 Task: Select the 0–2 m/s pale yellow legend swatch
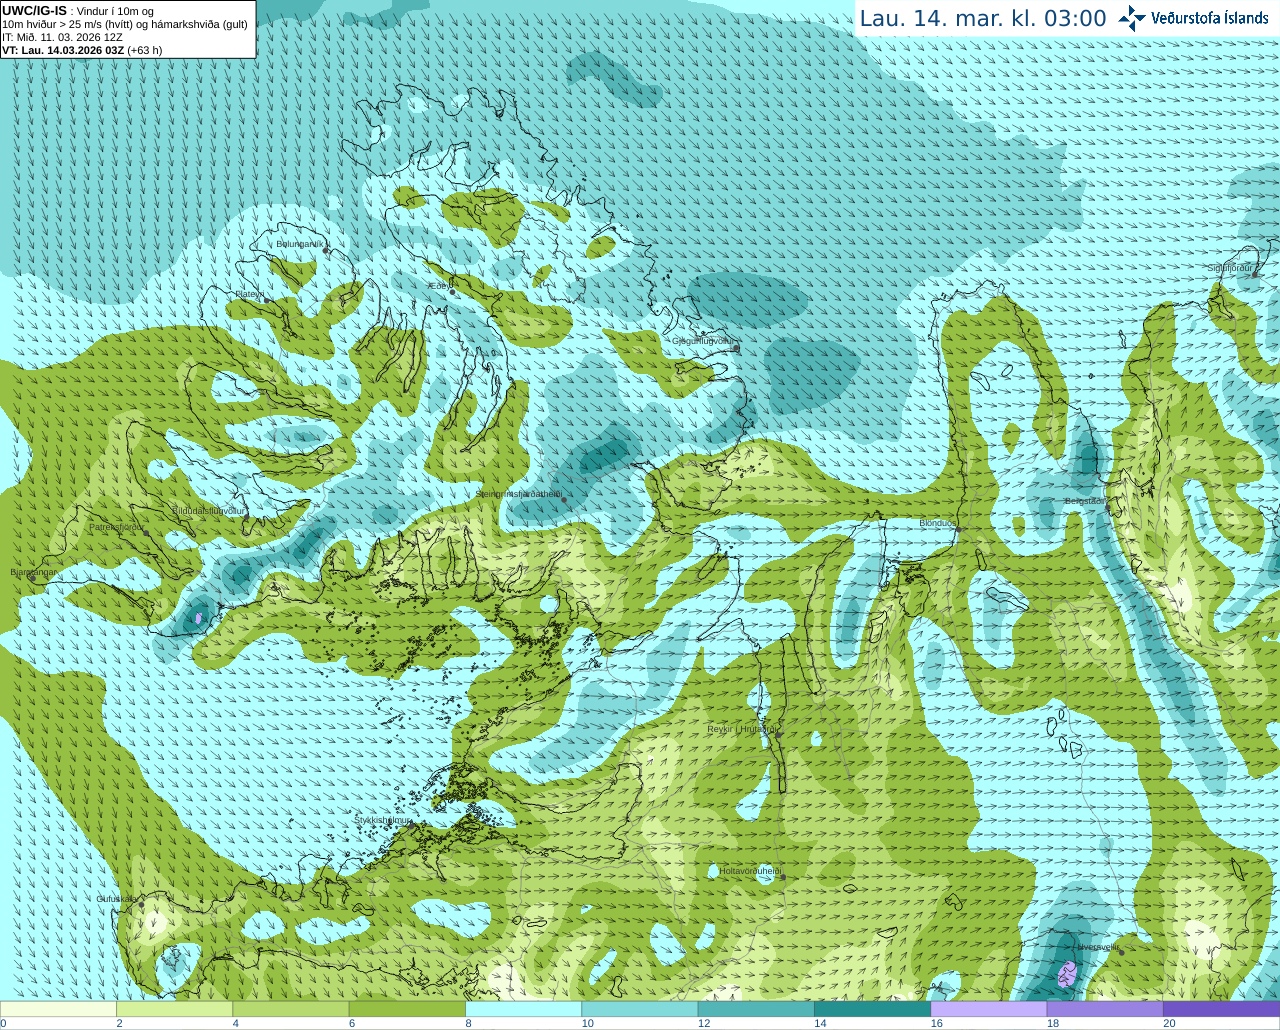(x=58, y=1009)
